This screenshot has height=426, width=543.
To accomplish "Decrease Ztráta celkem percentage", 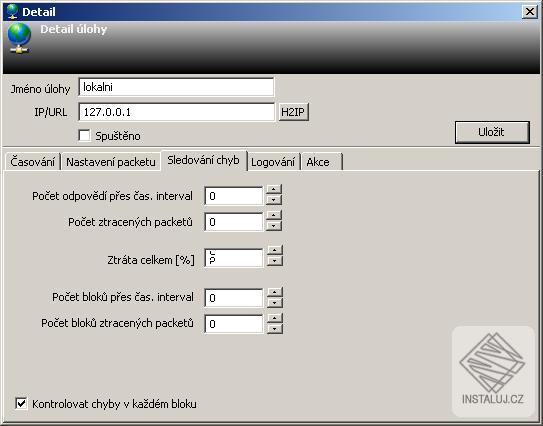I will coord(275,261).
